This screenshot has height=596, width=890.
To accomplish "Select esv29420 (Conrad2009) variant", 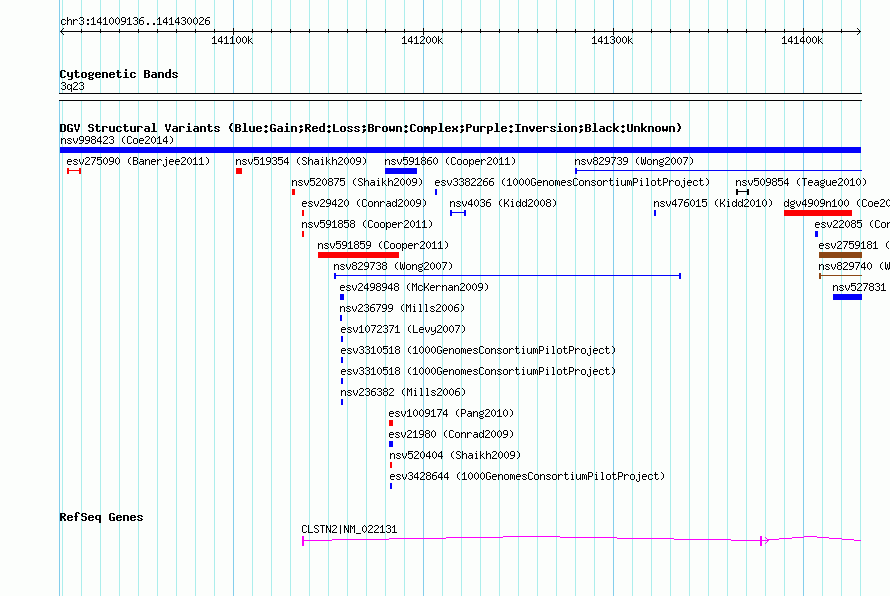I will (364, 203).
